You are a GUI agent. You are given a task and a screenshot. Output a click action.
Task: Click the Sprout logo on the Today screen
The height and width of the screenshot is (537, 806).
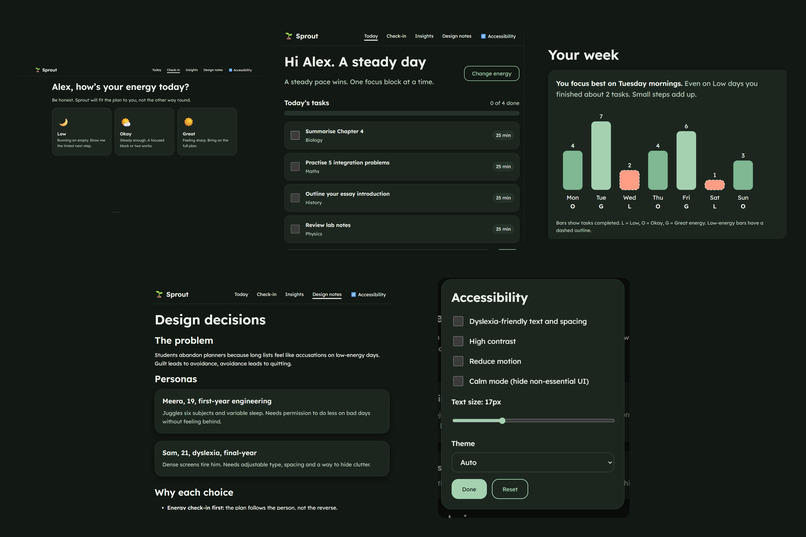[x=302, y=36]
